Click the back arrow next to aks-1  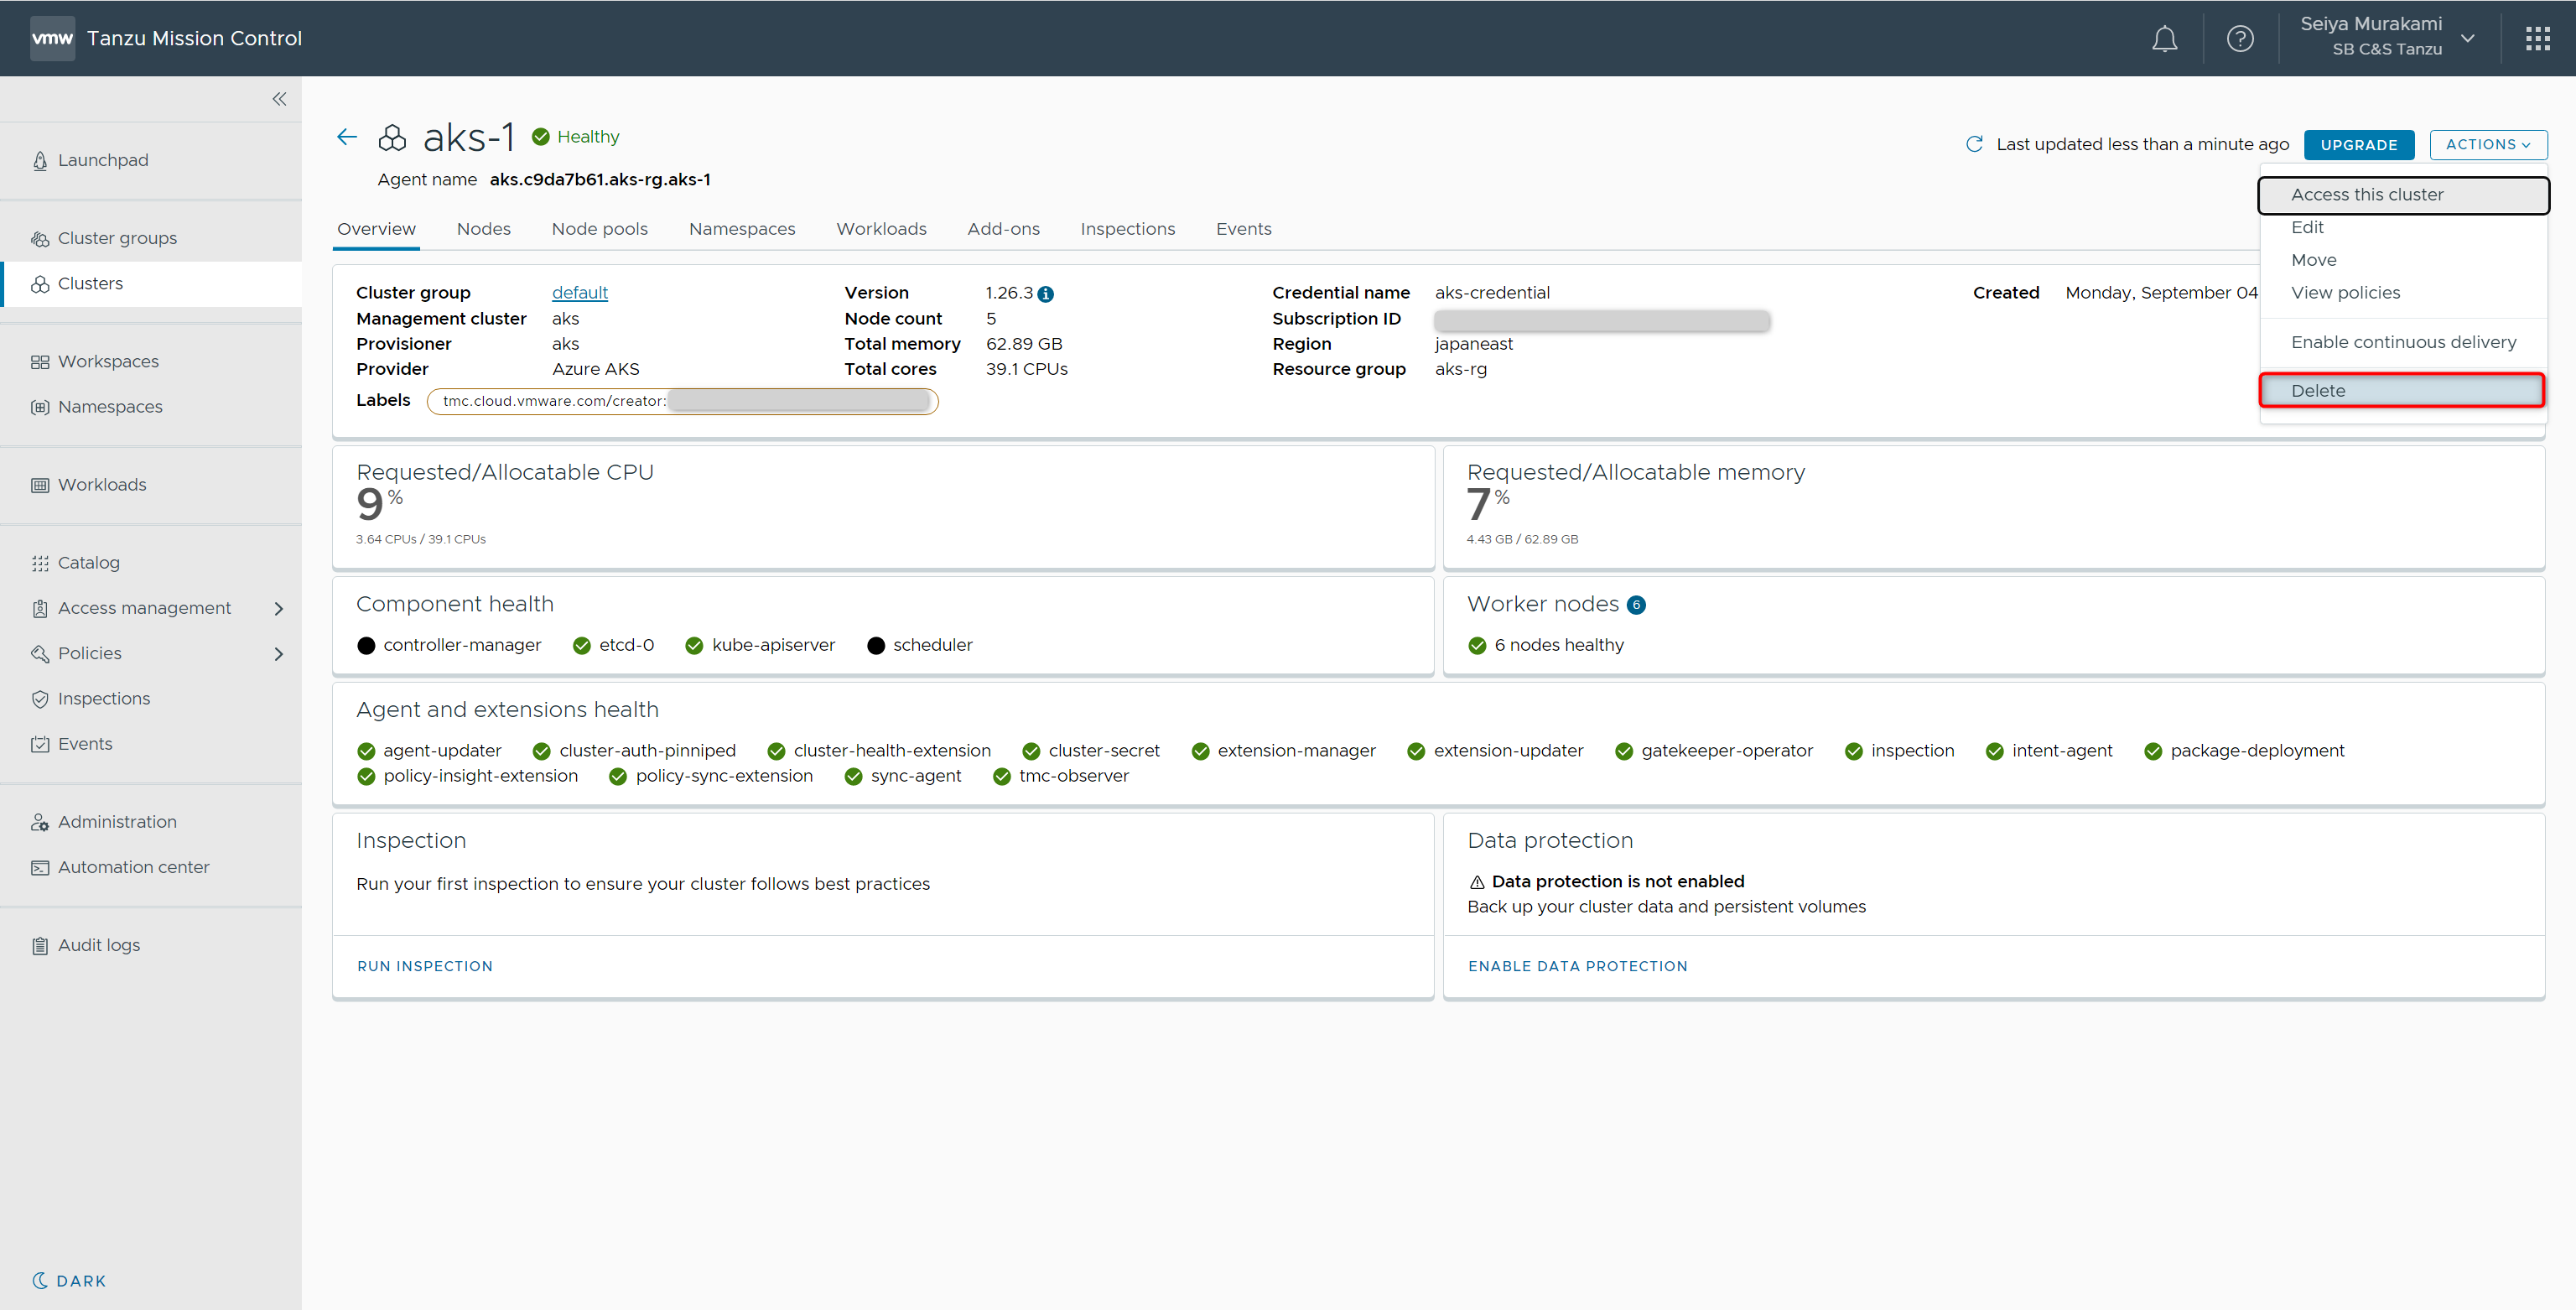(347, 137)
